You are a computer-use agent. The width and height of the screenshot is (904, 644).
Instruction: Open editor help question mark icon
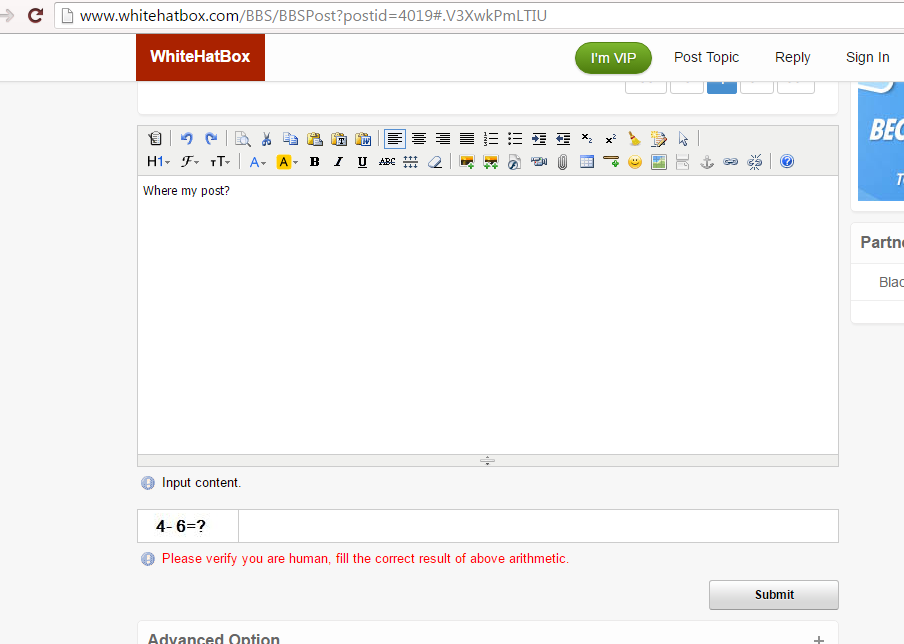[787, 161]
